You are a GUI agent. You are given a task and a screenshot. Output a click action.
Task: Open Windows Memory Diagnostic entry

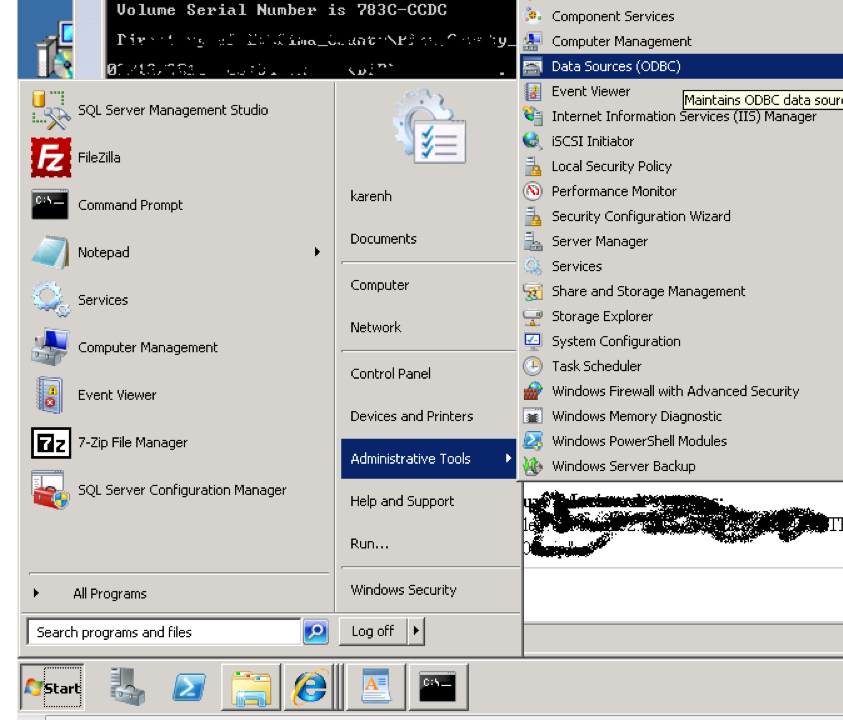(x=637, y=416)
